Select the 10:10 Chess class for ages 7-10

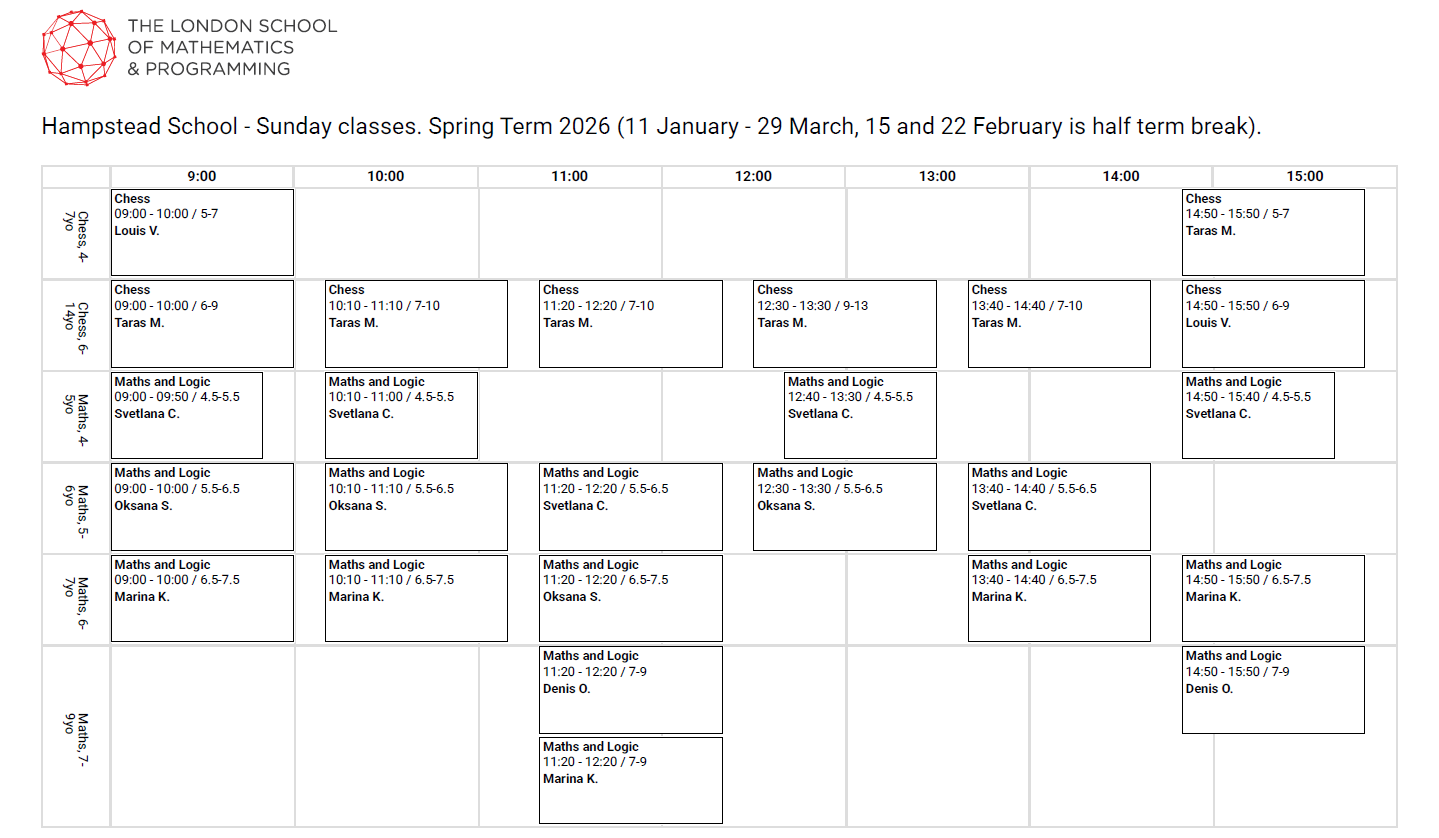(x=416, y=323)
